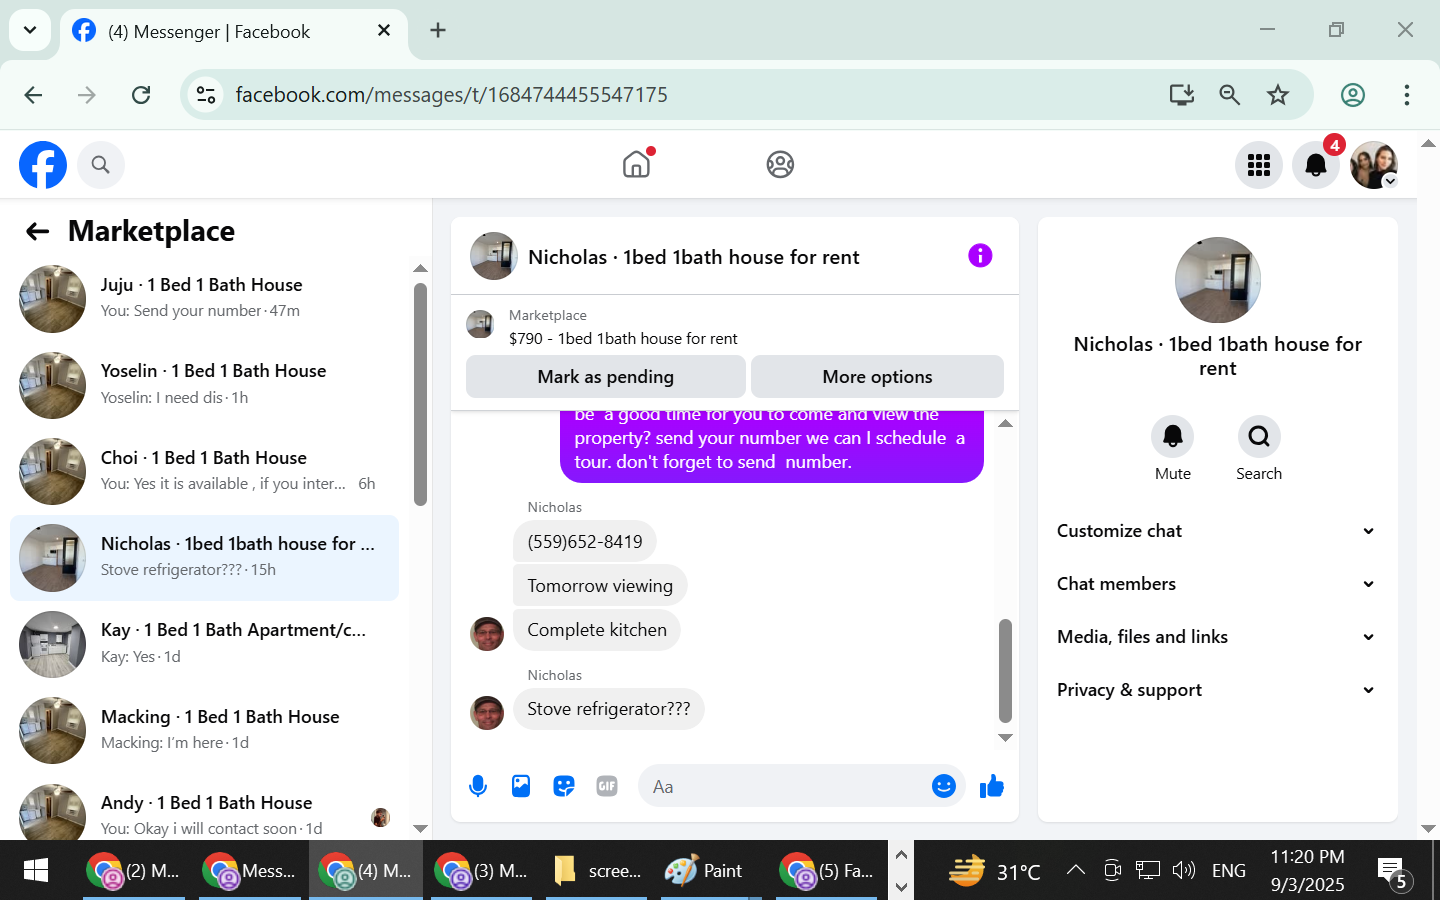Open Paint from the taskbar

pos(706,871)
